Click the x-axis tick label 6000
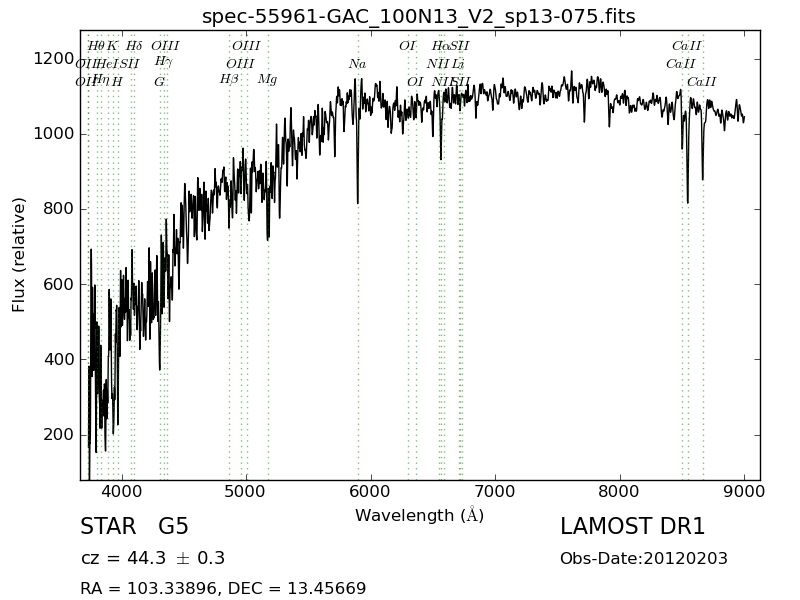 pos(371,492)
